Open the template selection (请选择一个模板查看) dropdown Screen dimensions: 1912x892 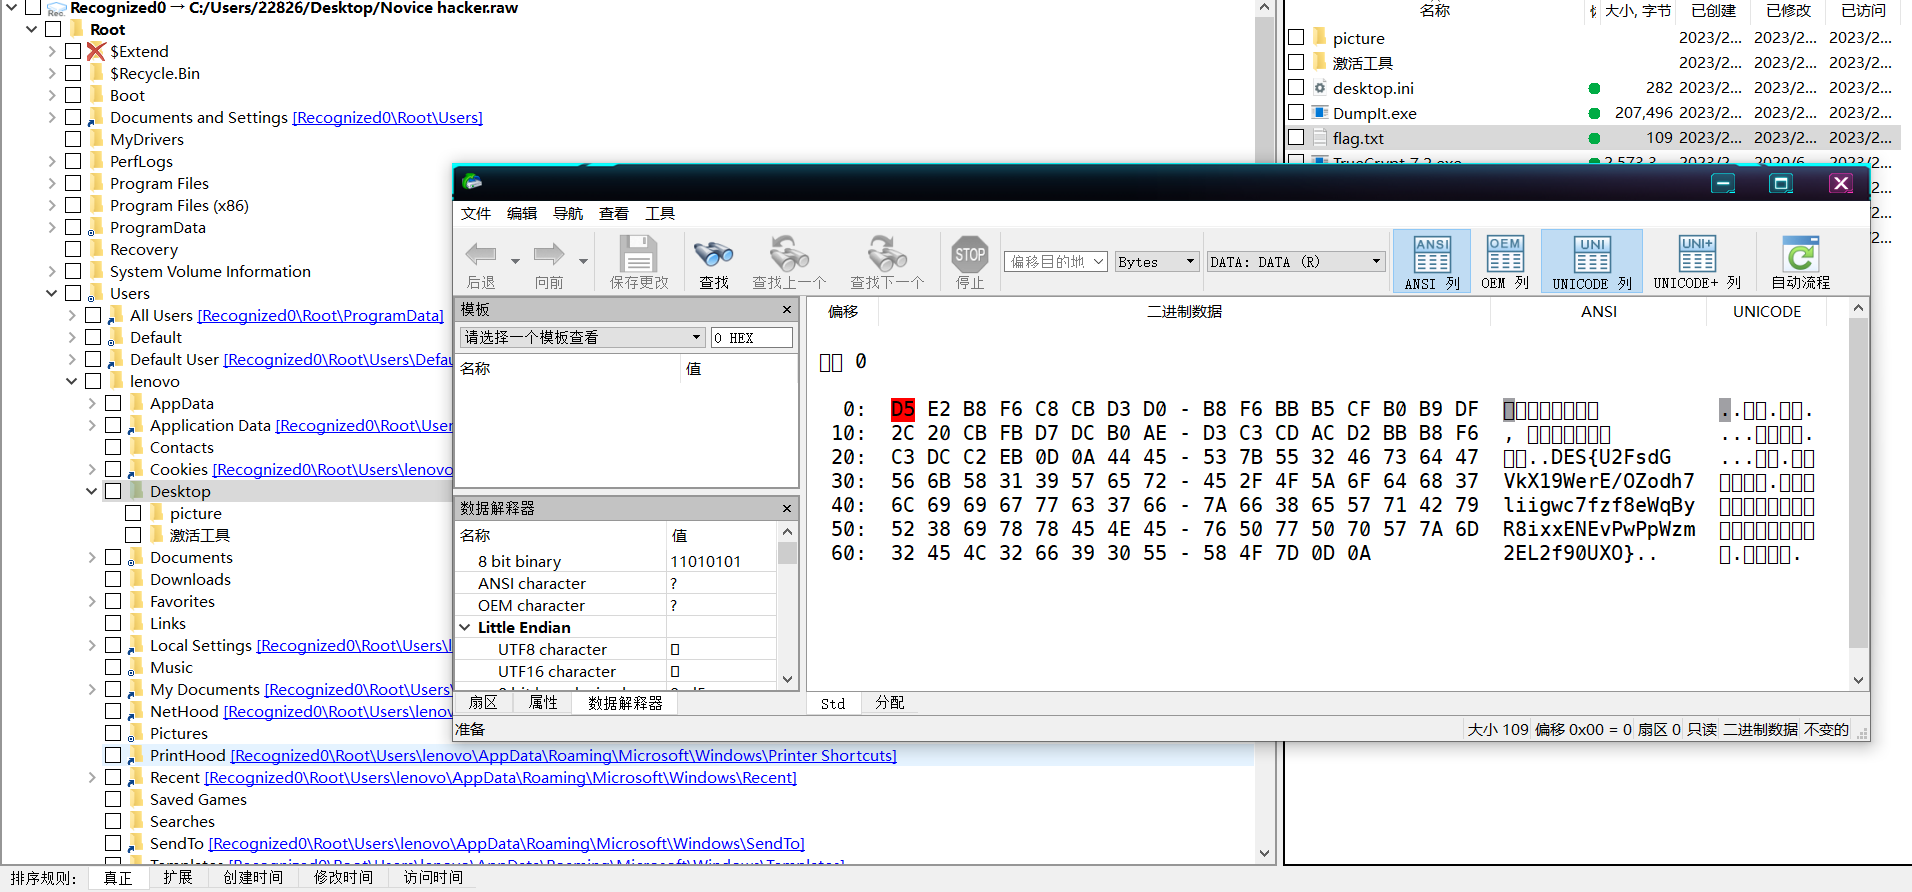tap(582, 337)
